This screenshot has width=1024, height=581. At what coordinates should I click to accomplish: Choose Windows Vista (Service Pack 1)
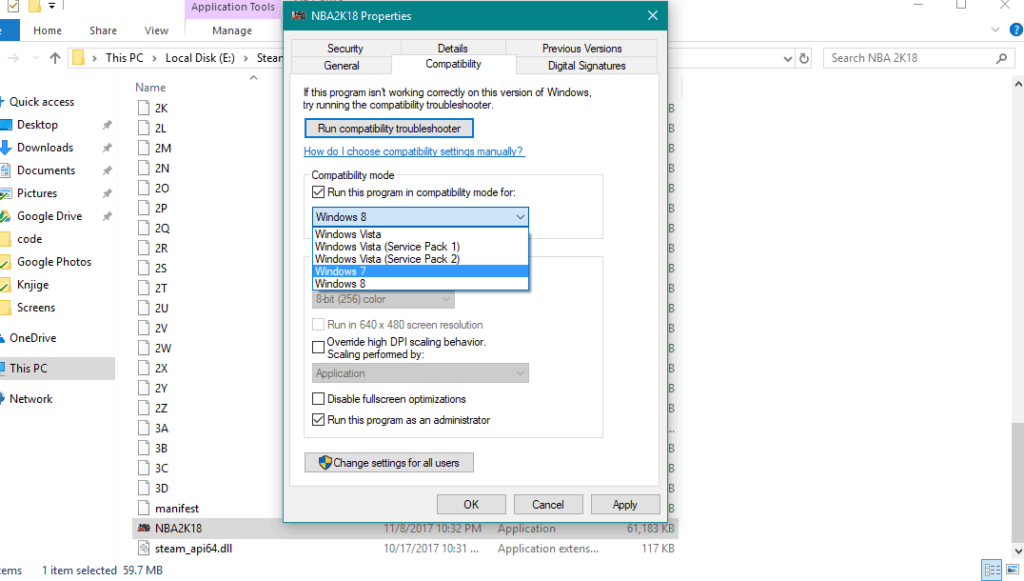[x=421, y=247]
